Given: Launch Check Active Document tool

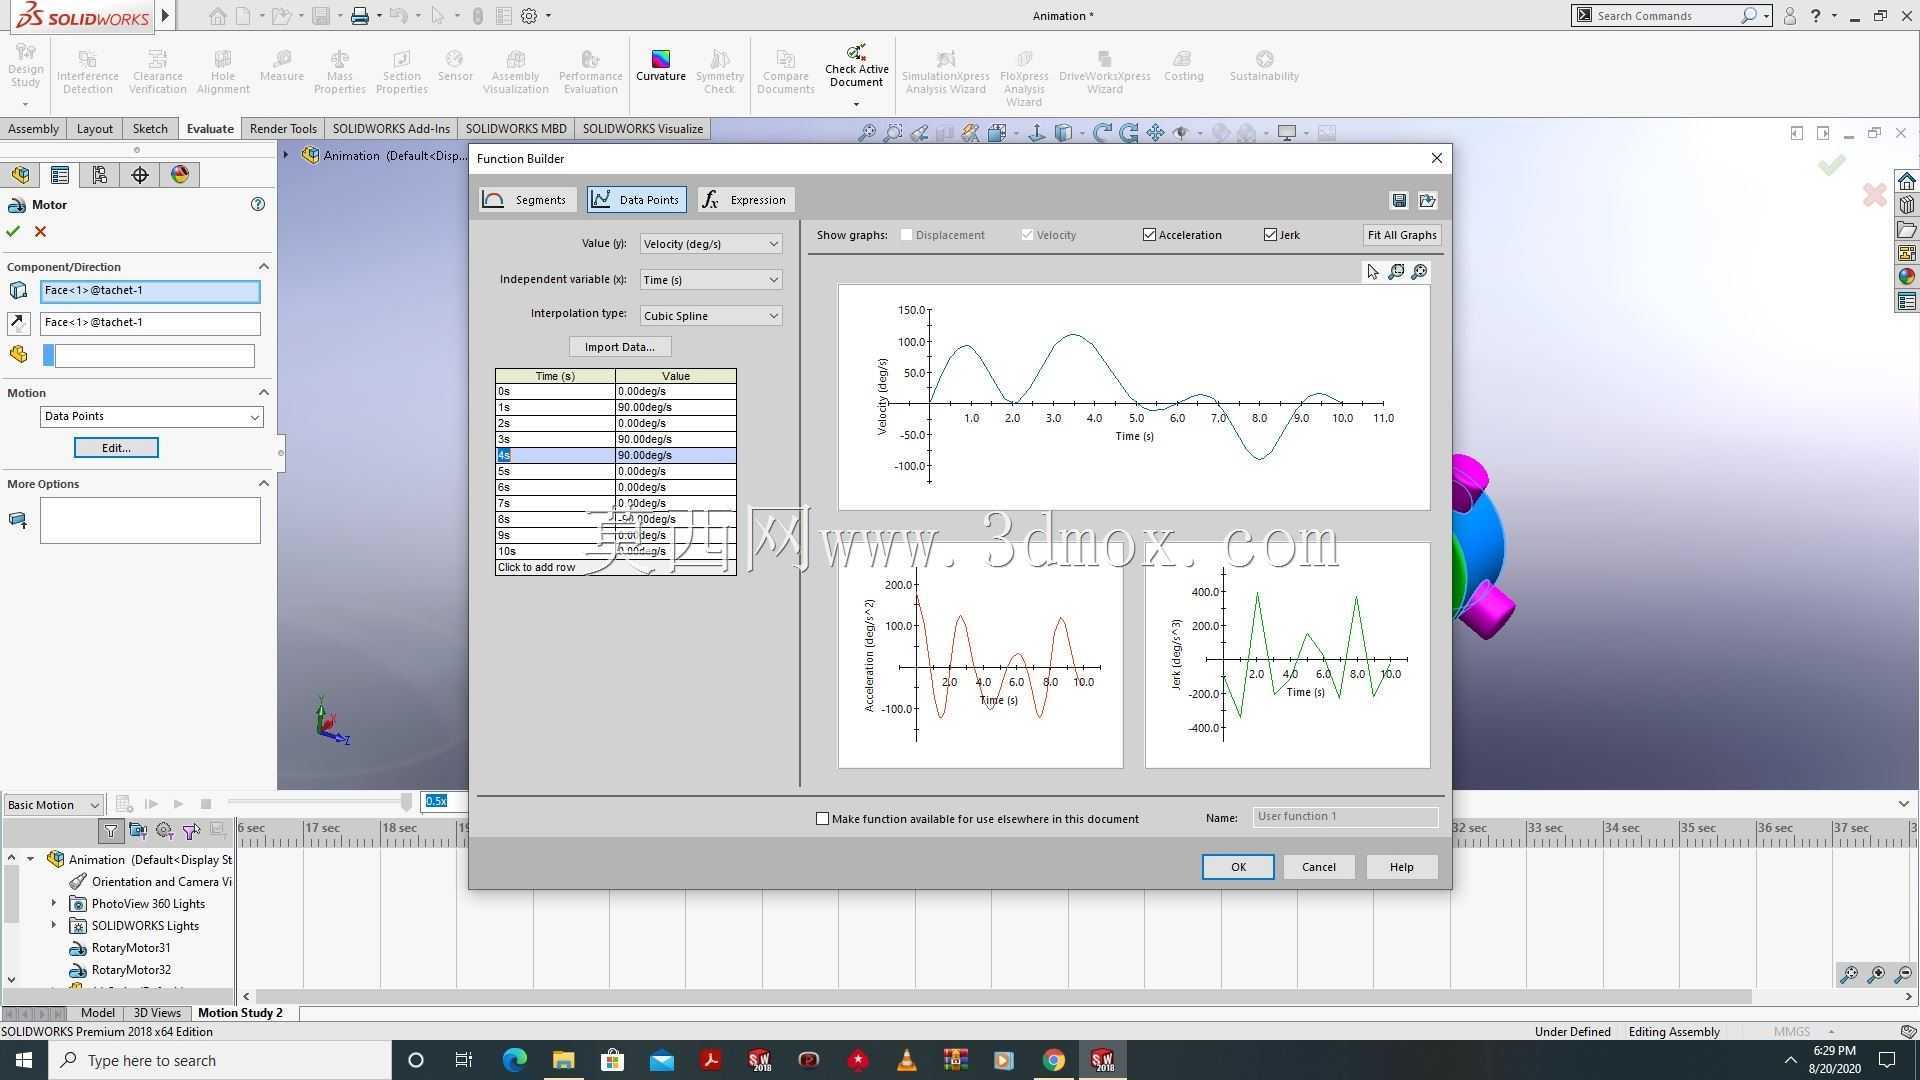Looking at the screenshot, I should click(x=856, y=67).
